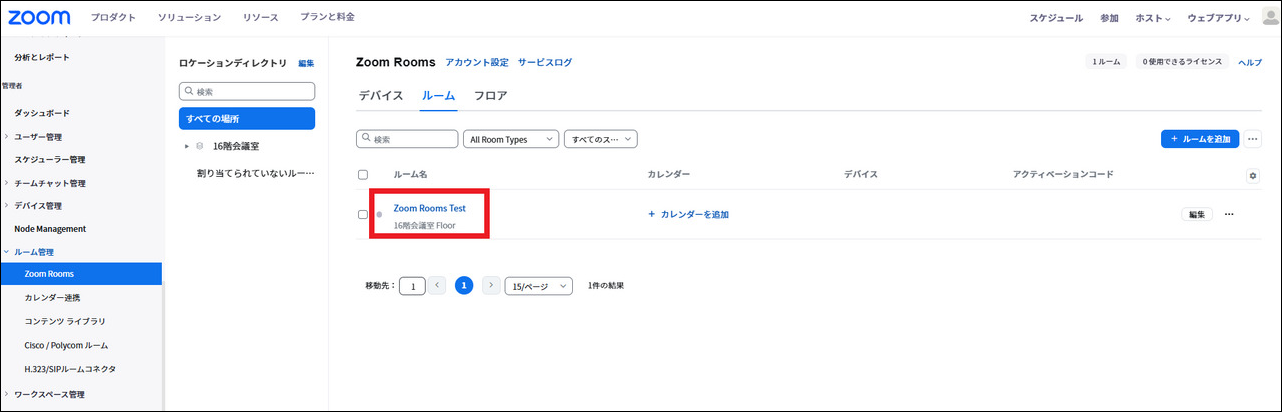Click the Zoom logo

39,18
